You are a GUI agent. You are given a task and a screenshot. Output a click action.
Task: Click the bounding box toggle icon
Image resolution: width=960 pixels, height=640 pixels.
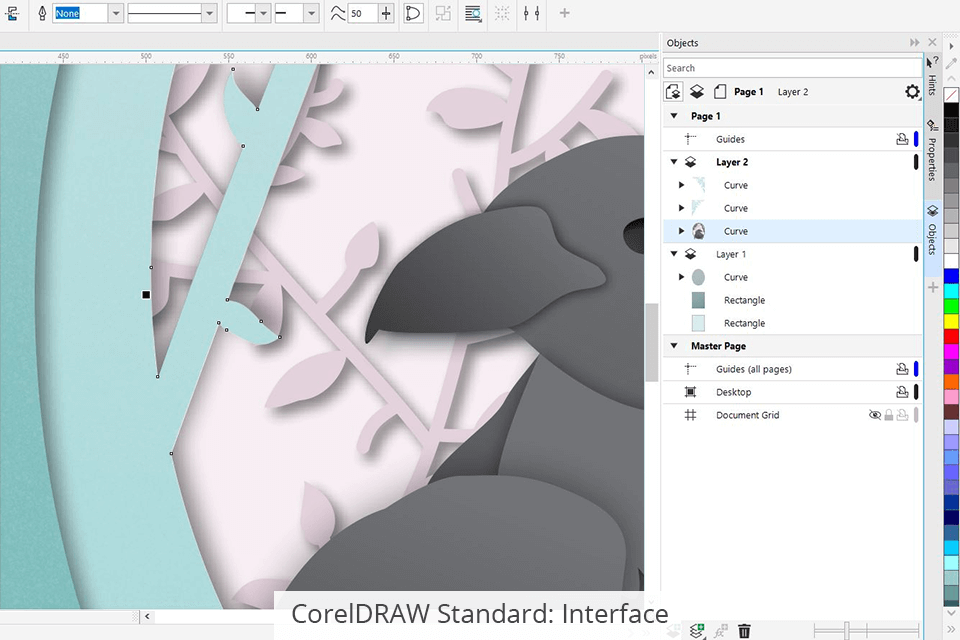(502, 13)
